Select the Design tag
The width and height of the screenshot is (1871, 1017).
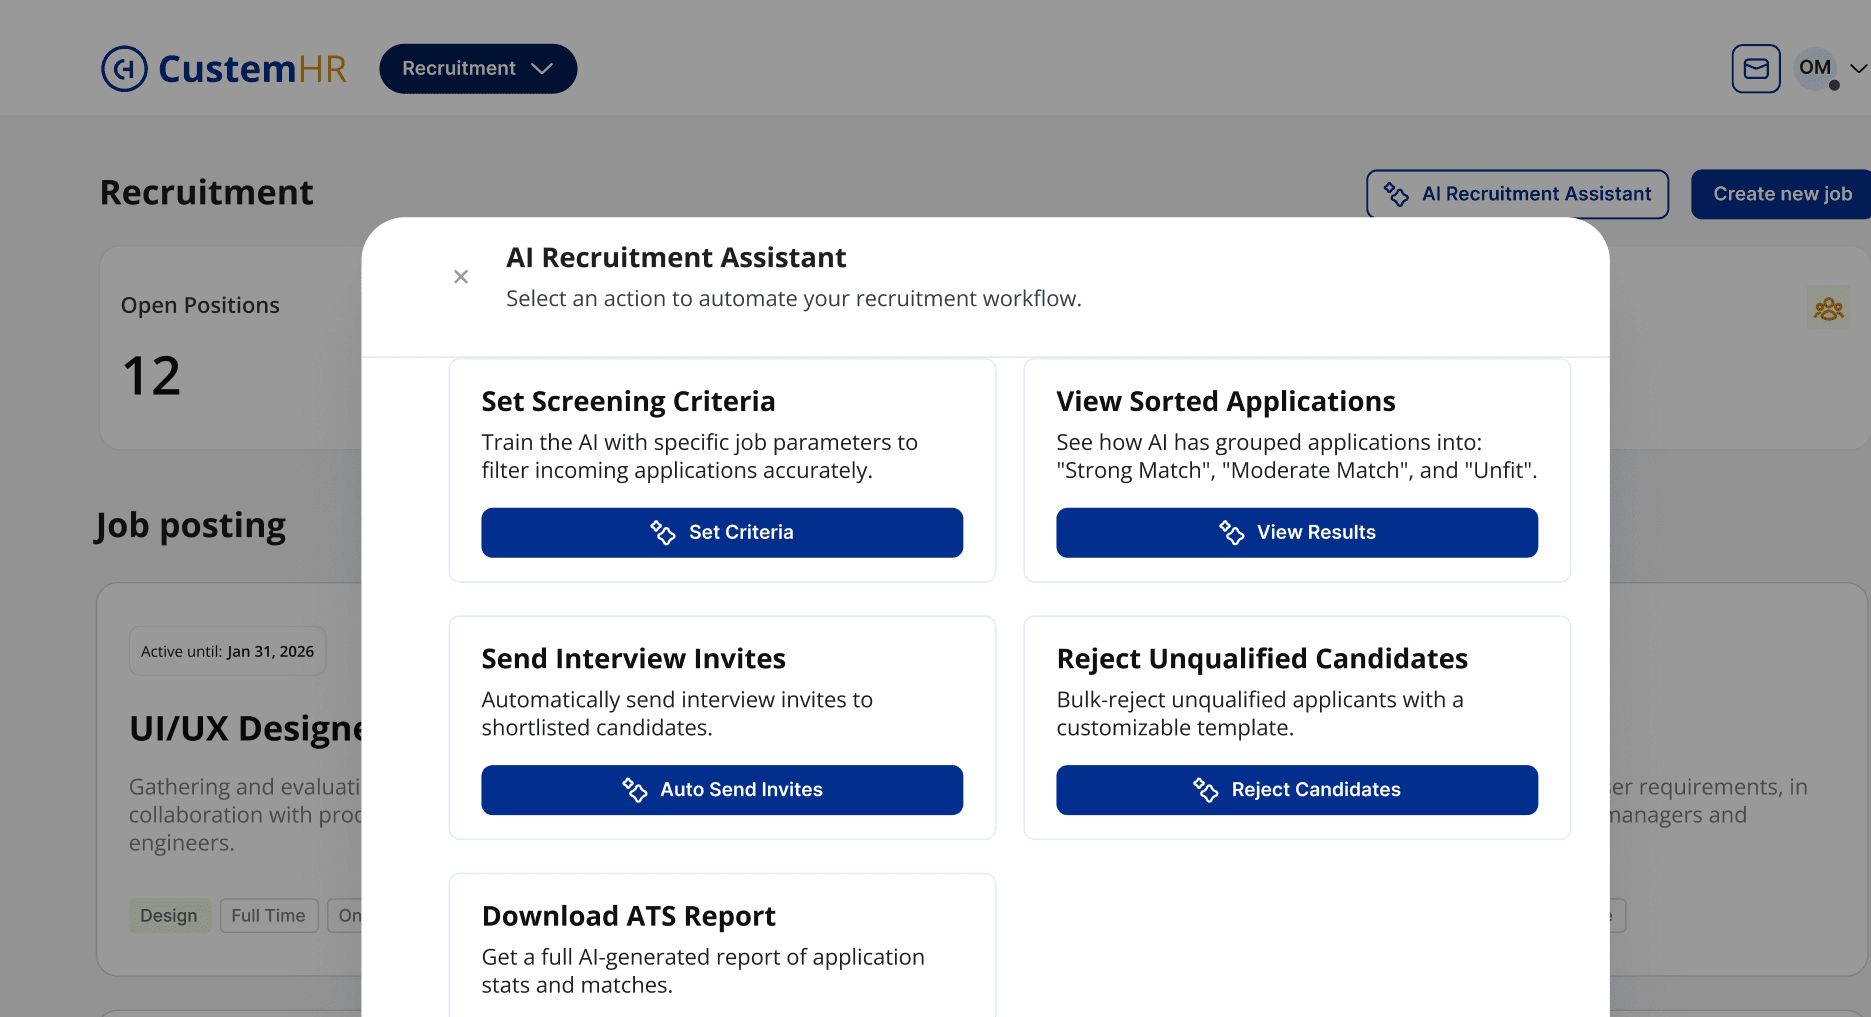click(169, 916)
